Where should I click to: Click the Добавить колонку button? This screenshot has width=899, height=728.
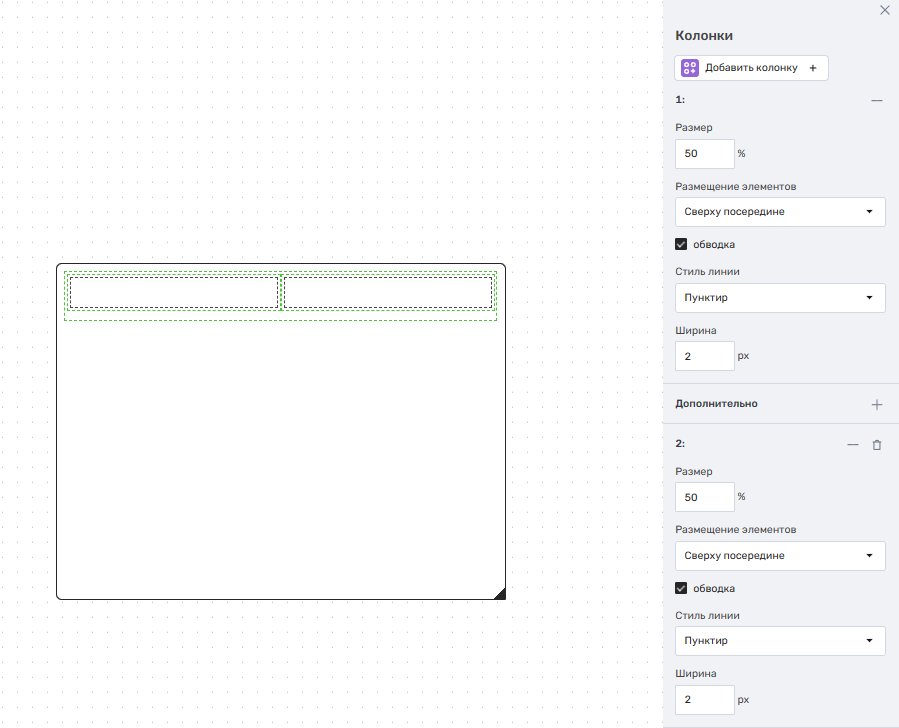coord(751,68)
